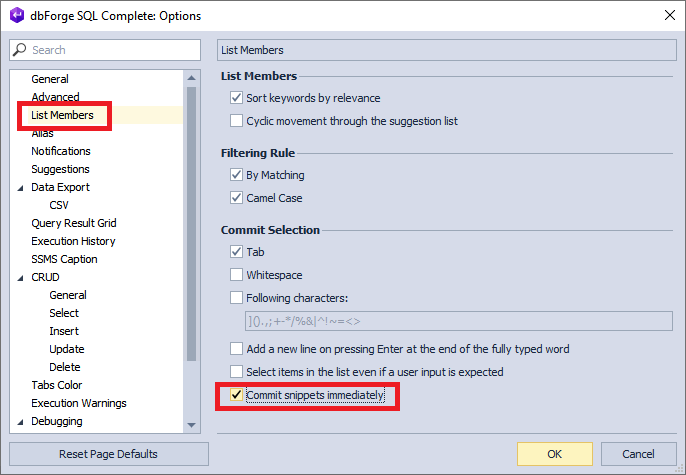The image size is (686, 475).
Task: Open the Notifications page
Action: 61,151
